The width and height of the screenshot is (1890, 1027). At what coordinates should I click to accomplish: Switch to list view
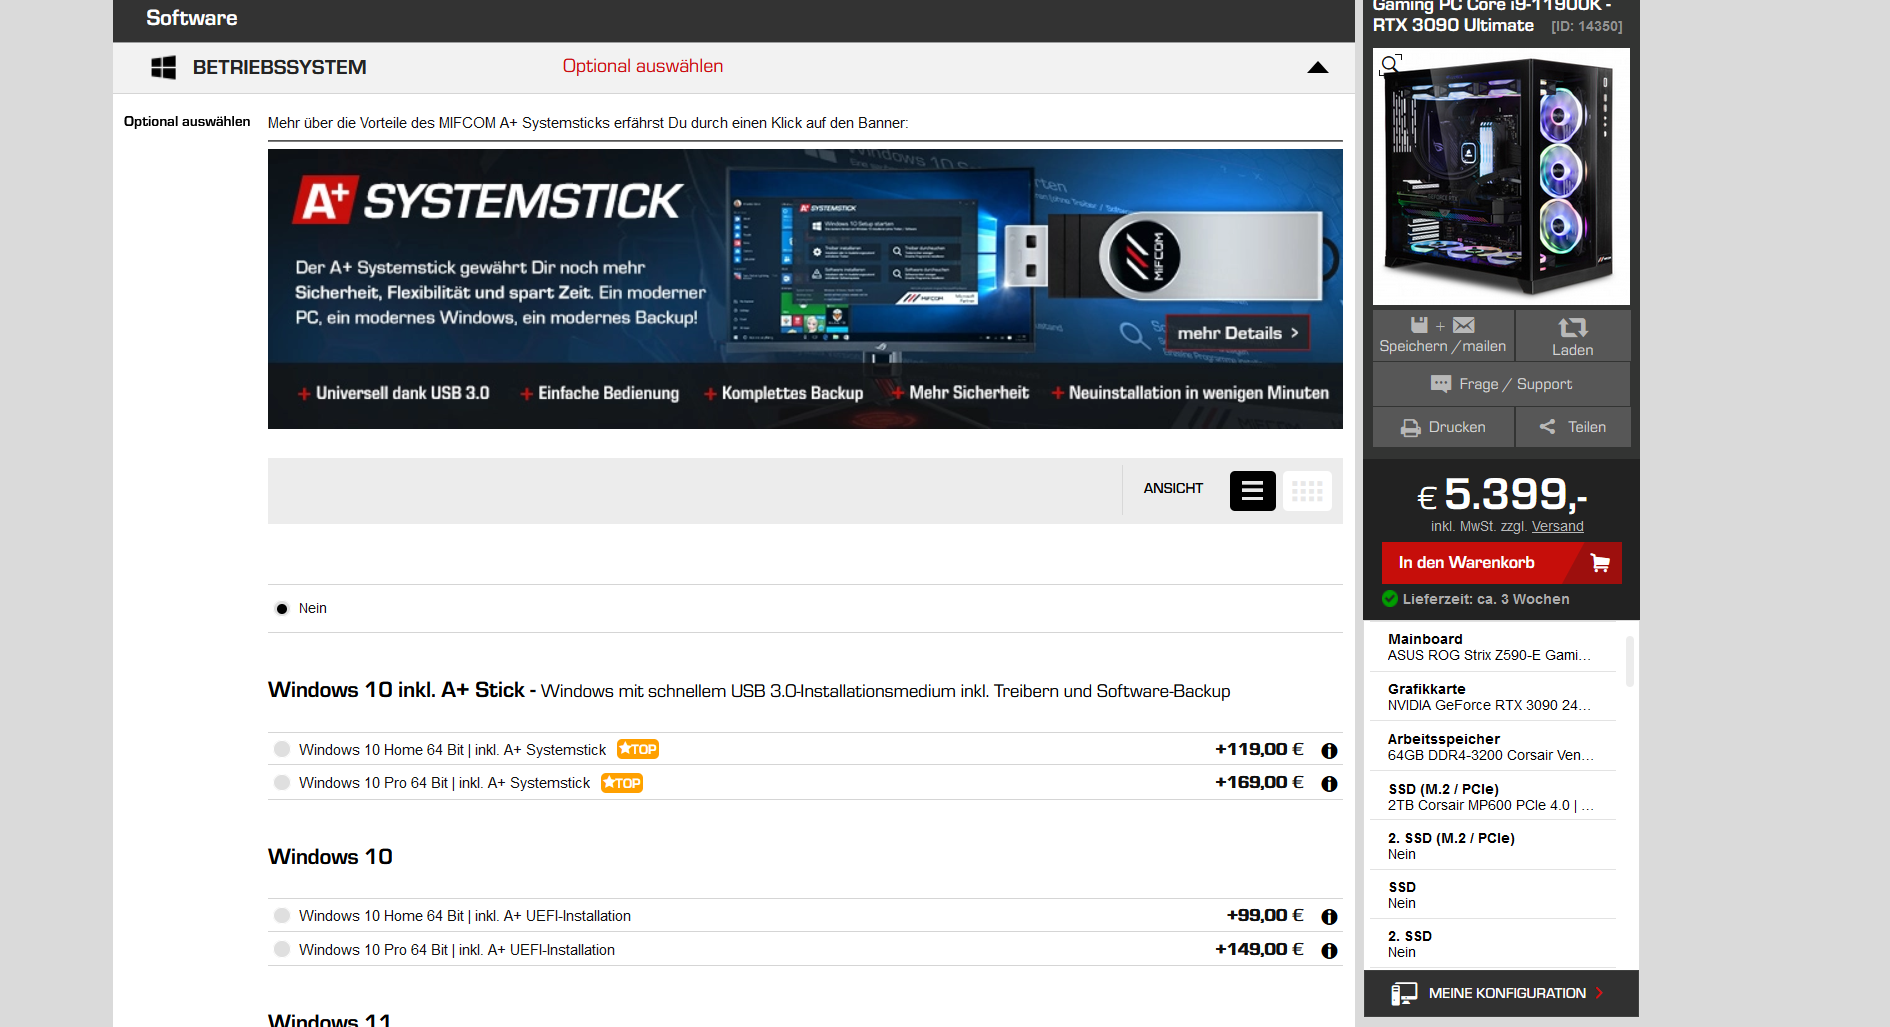(x=1252, y=491)
